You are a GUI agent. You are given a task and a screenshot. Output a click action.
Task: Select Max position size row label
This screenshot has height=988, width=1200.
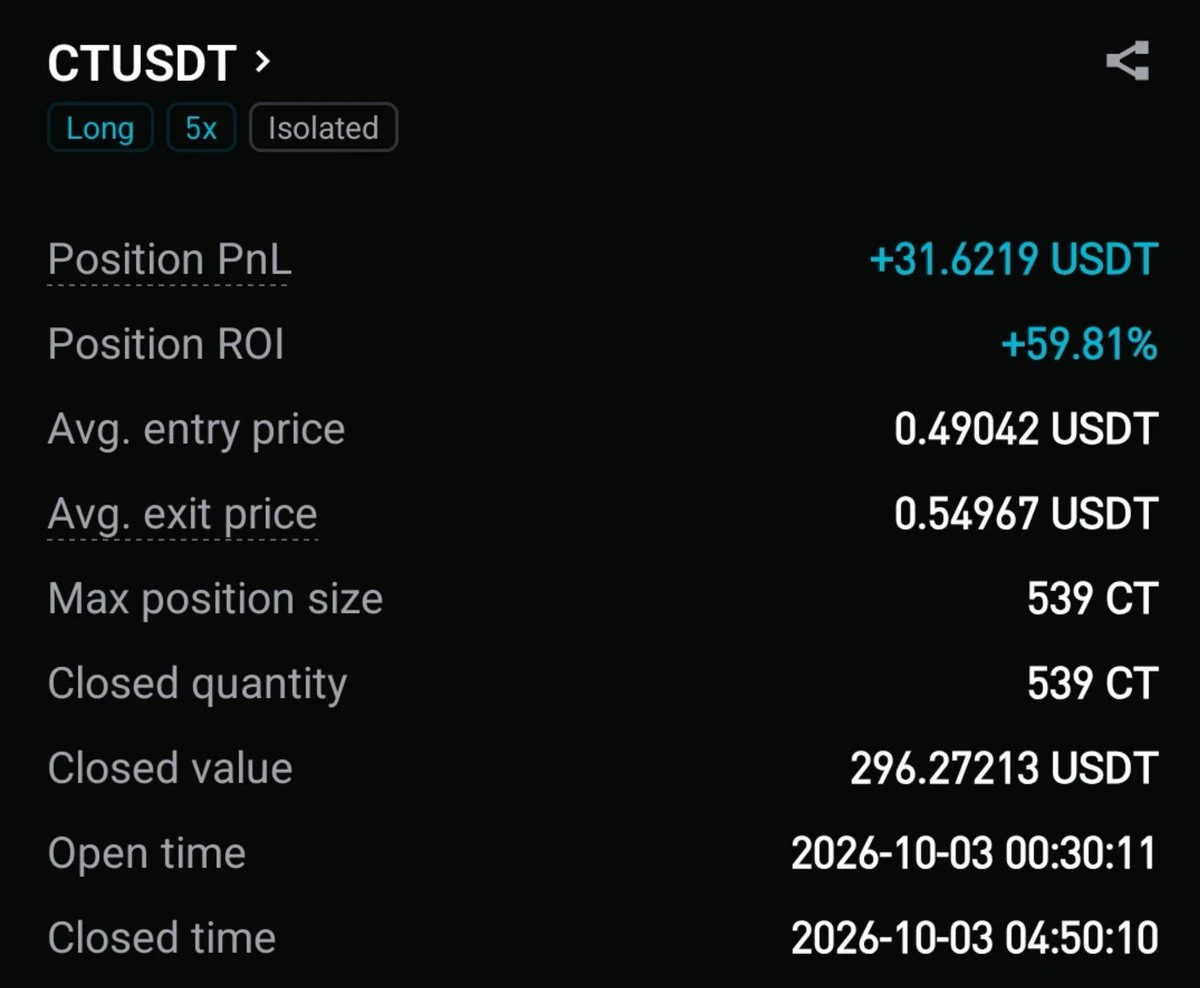215,599
